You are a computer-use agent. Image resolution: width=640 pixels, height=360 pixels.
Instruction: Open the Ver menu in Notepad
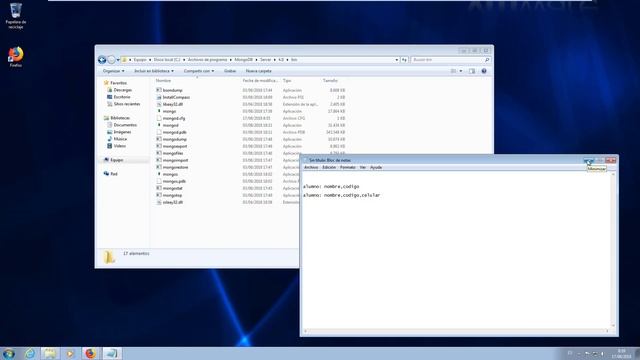(363, 167)
